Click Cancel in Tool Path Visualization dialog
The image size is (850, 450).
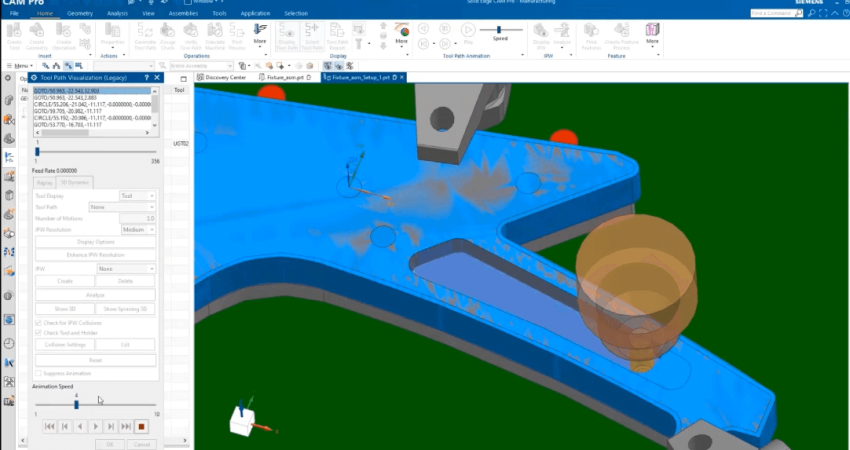tap(142, 445)
